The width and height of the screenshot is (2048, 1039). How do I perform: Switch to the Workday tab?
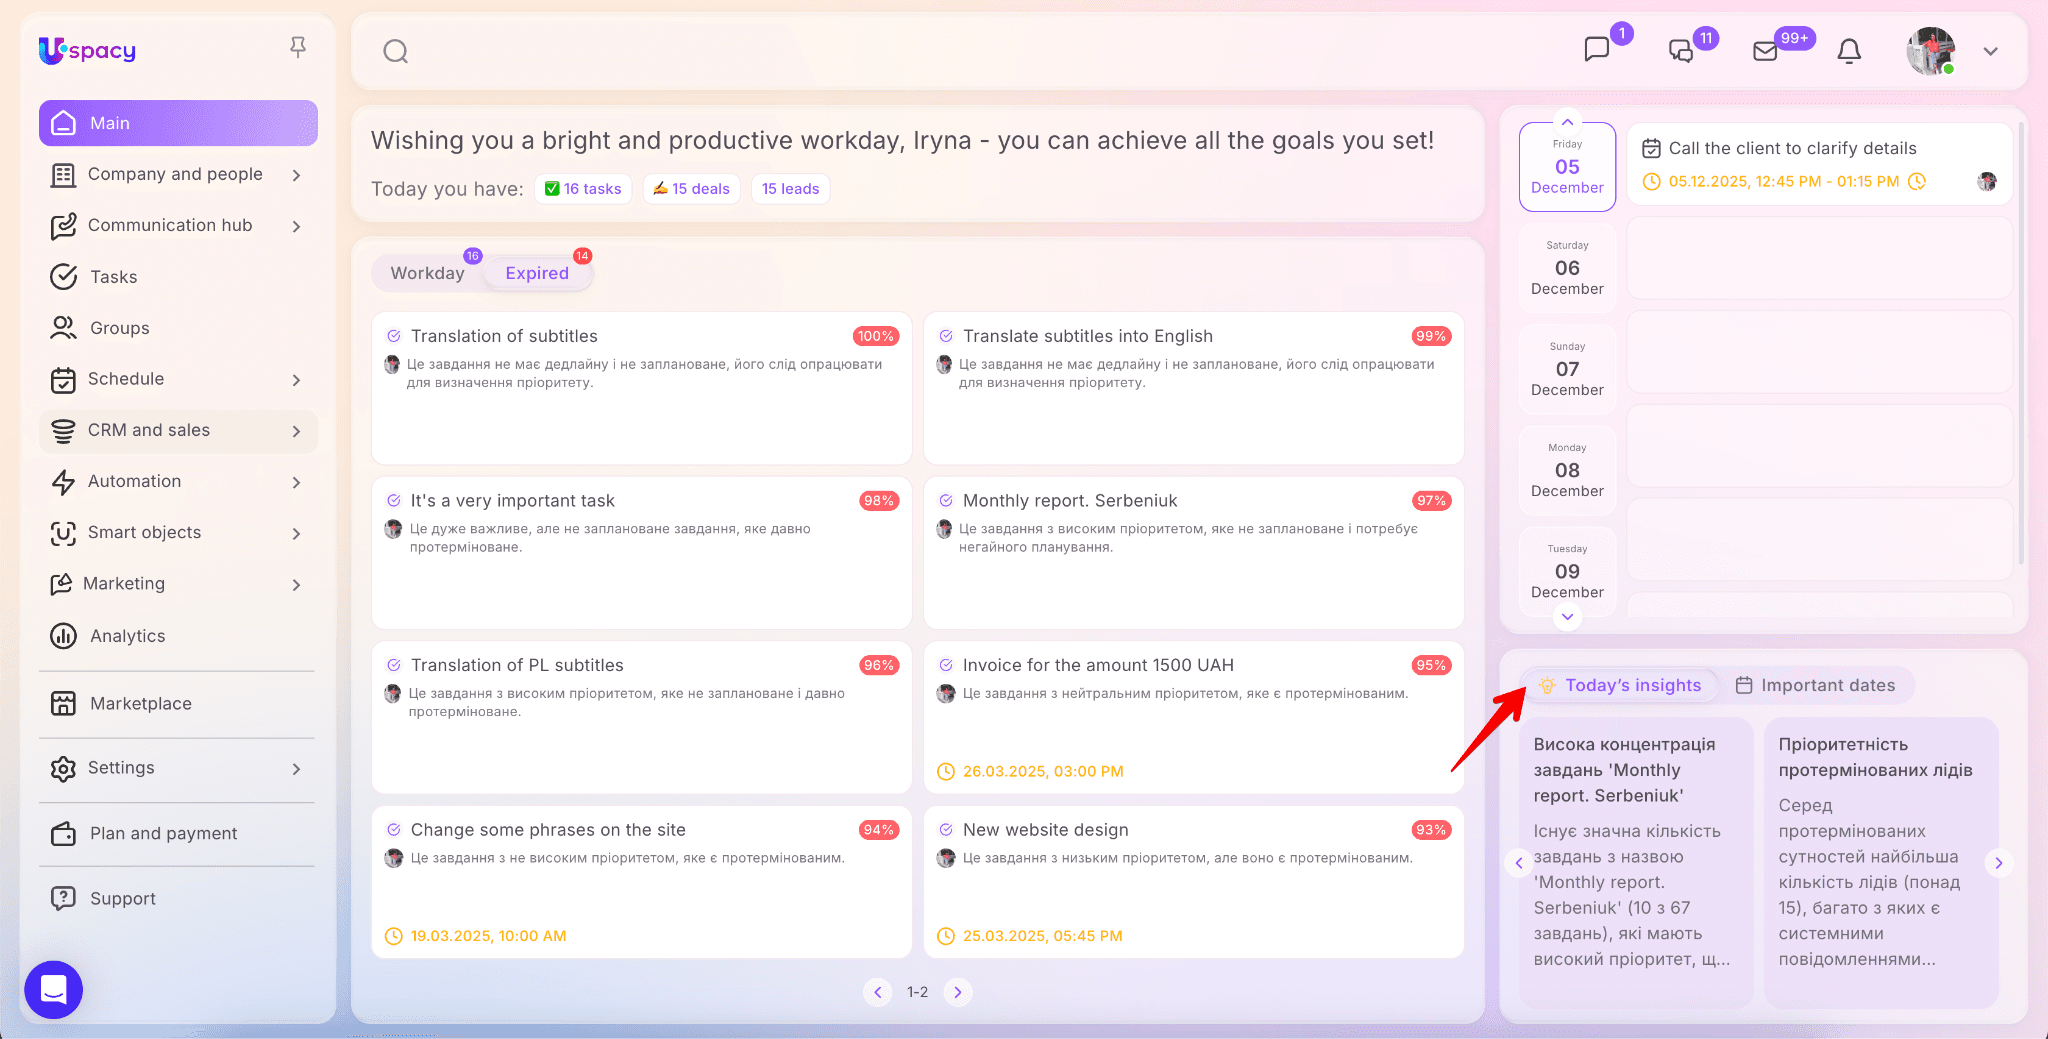(427, 273)
